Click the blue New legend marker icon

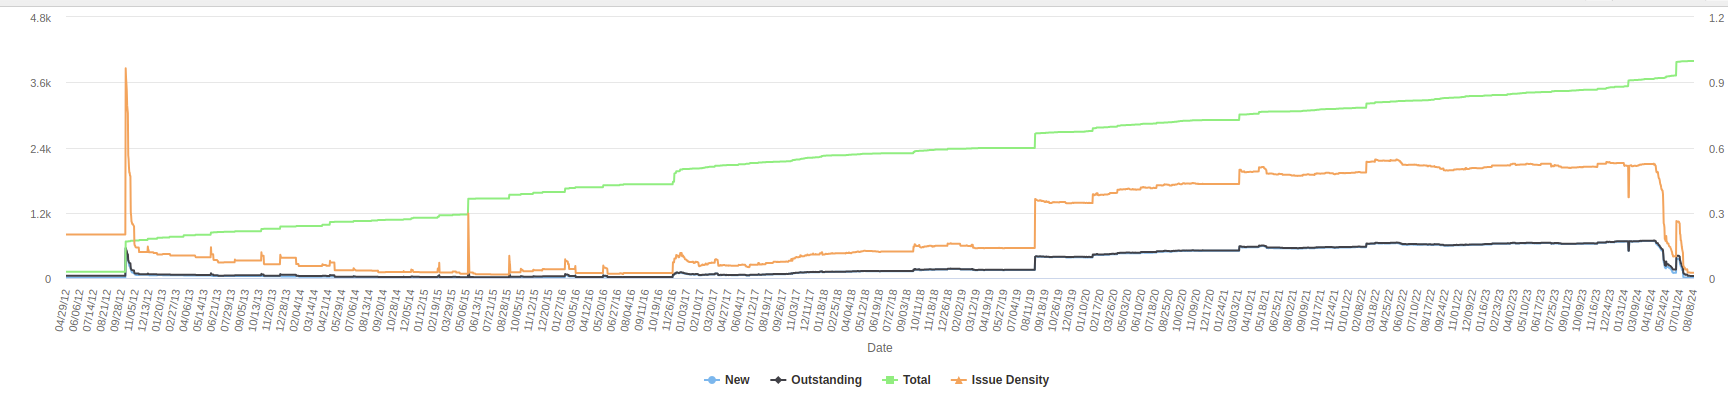pos(712,380)
